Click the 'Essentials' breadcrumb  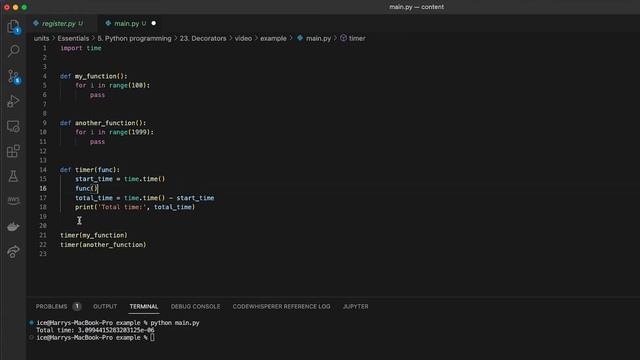click(73, 38)
